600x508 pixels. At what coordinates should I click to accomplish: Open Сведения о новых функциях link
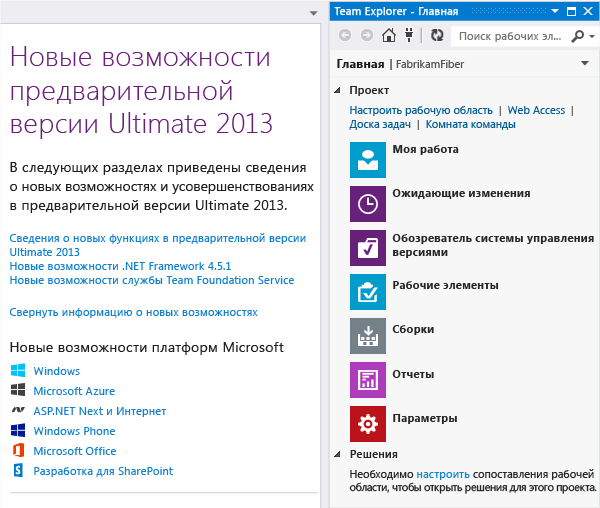coord(158,245)
